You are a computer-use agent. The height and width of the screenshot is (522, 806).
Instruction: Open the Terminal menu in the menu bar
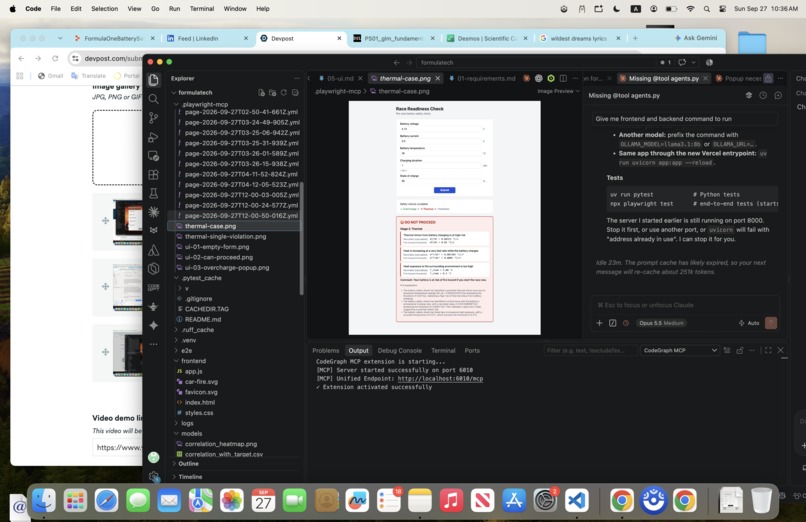click(202, 9)
